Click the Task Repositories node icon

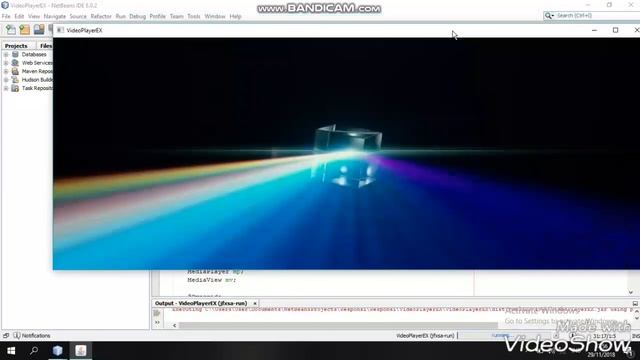pos(15,88)
